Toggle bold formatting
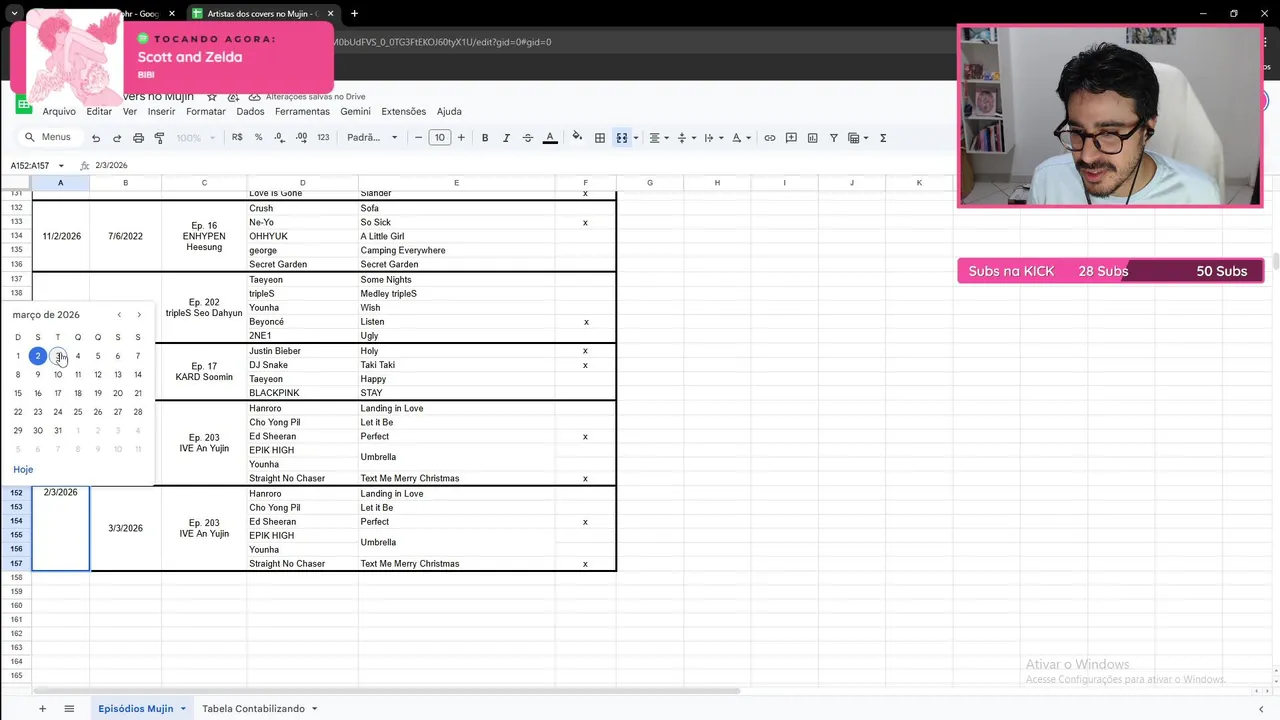Image resolution: width=1280 pixels, height=720 pixels. coord(485,138)
